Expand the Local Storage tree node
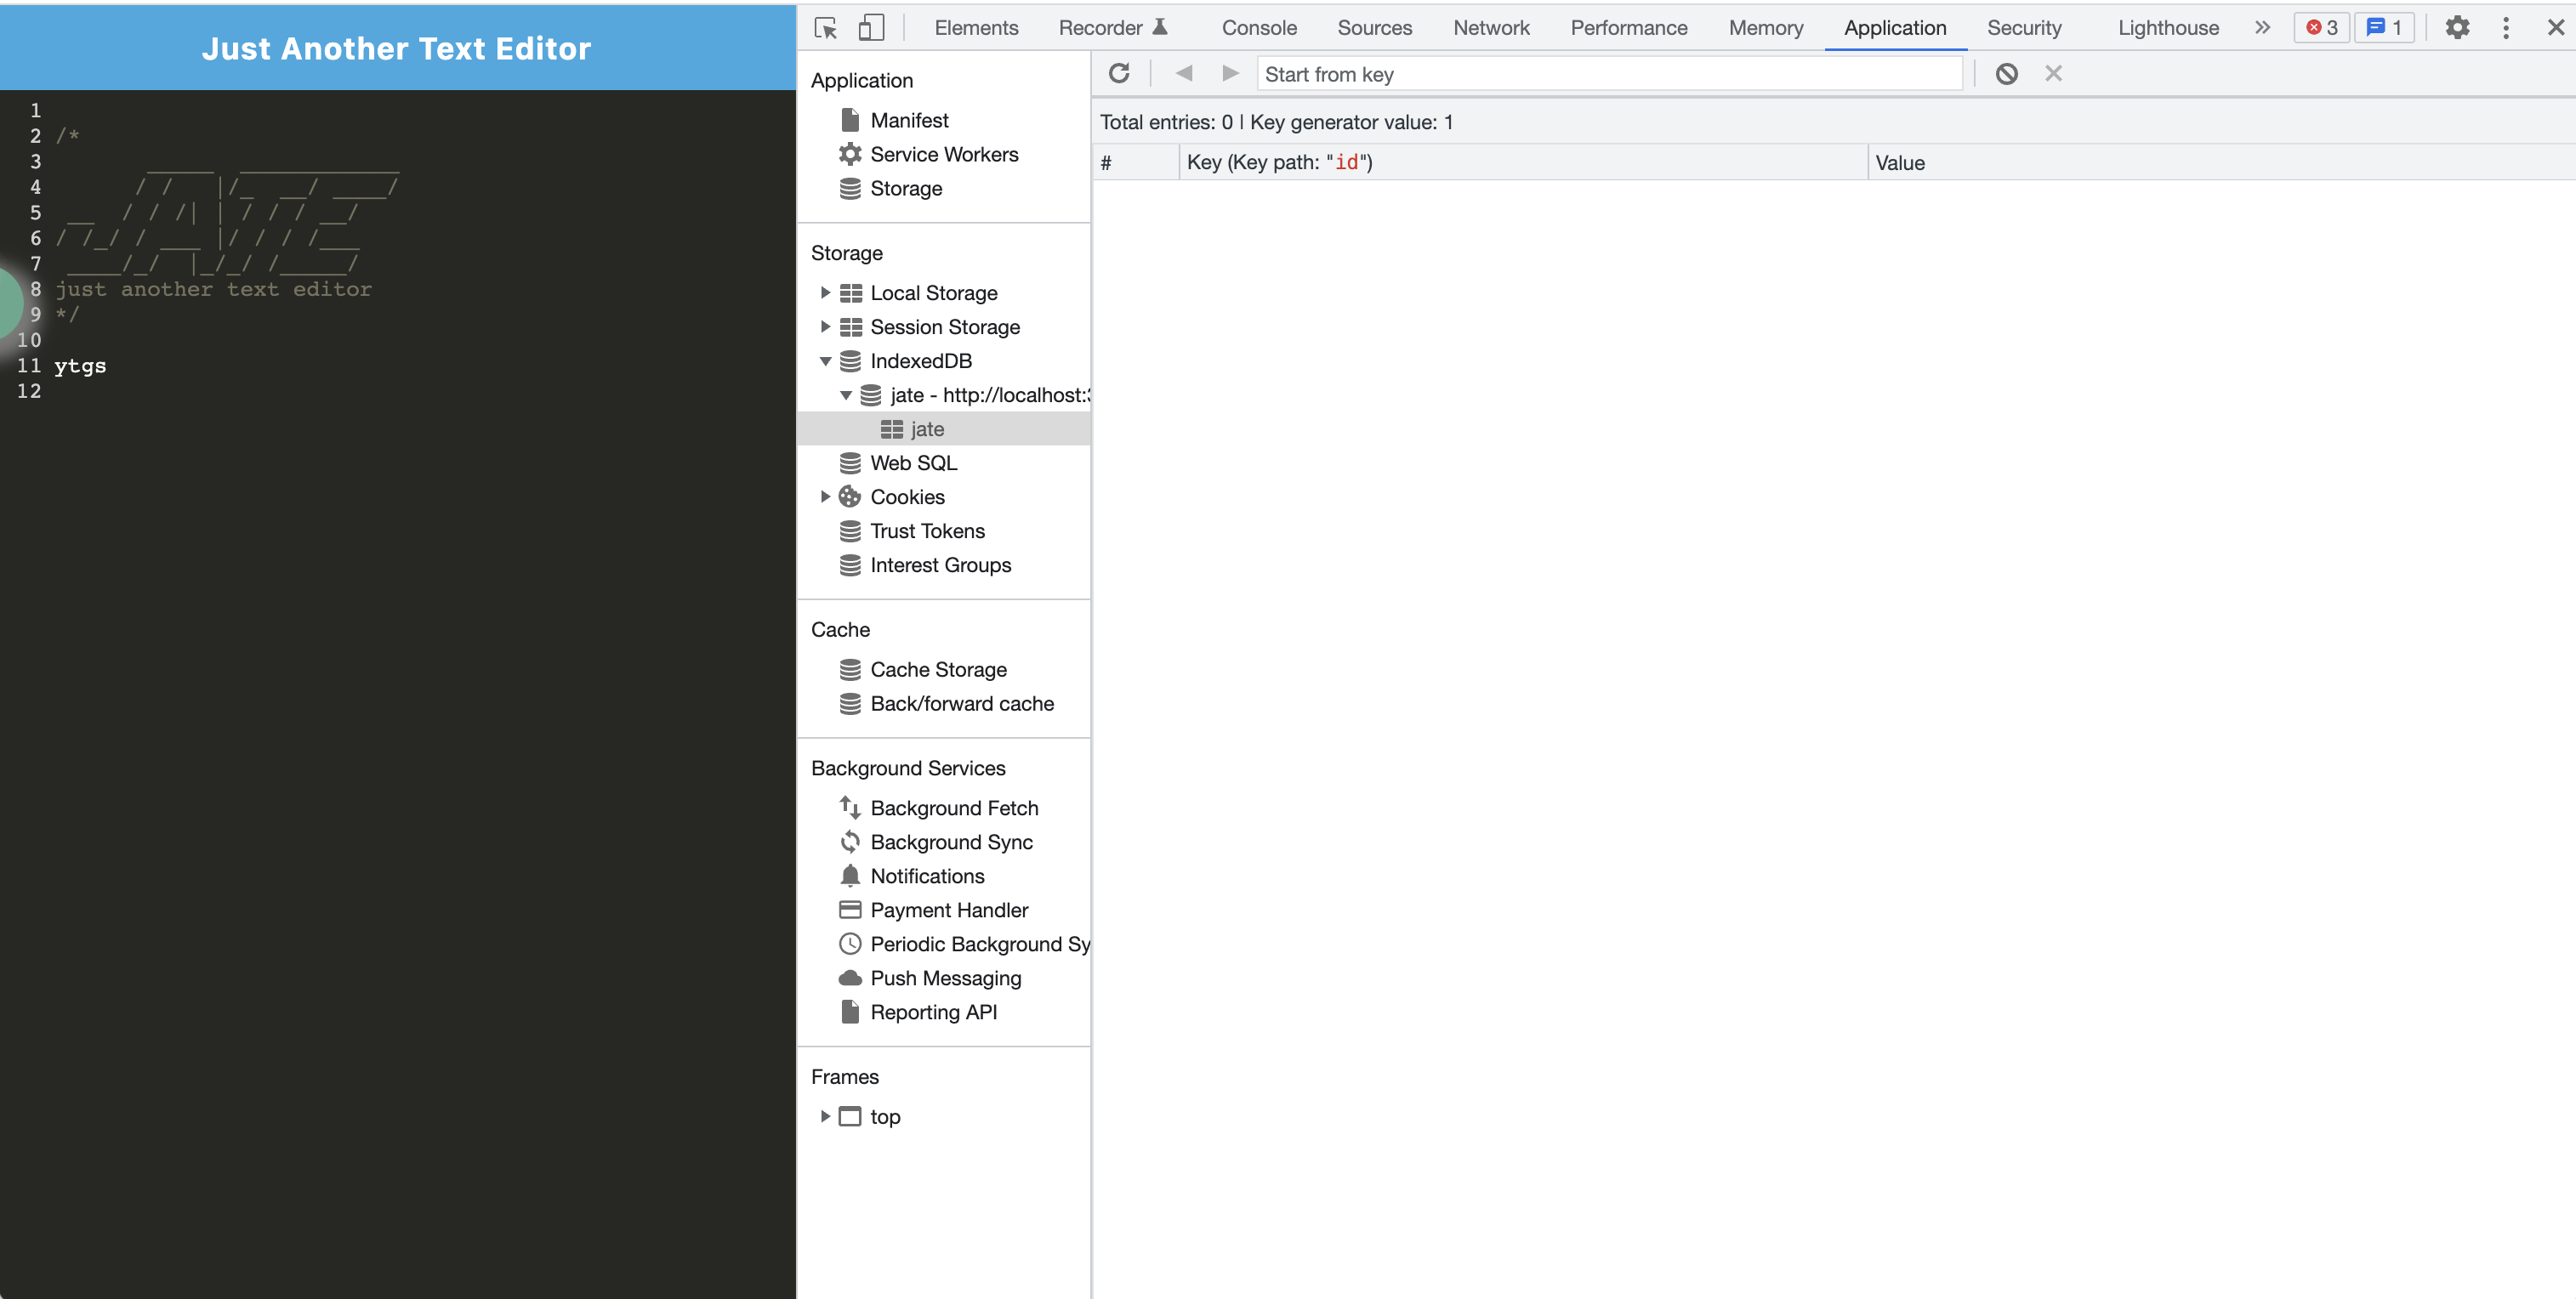 [825, 293]
